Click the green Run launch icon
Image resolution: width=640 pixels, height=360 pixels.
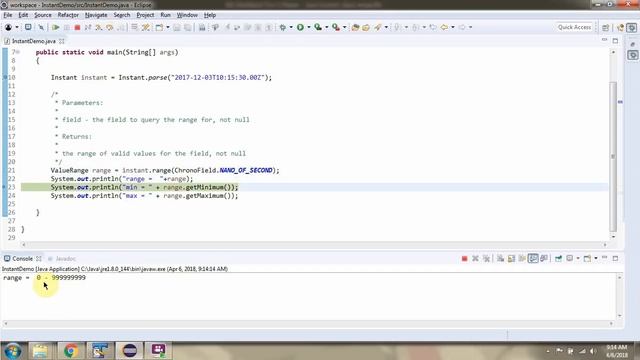pyautogui.click(x=300, y=27)
